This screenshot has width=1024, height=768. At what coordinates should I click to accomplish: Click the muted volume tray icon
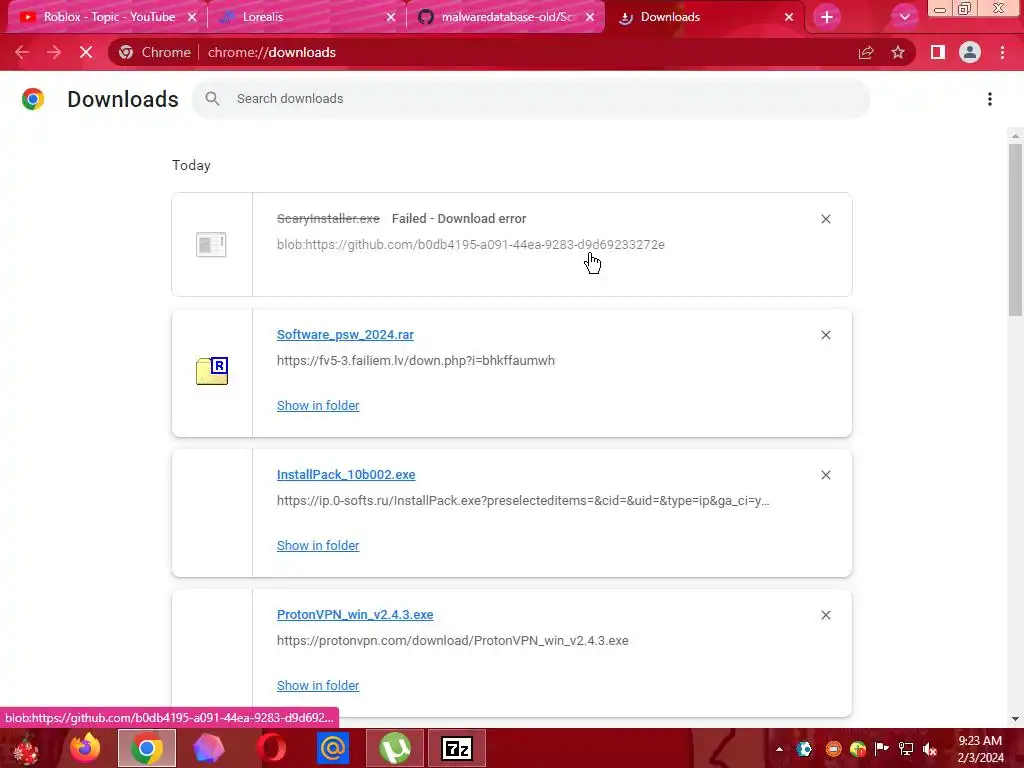pos(930,749)
